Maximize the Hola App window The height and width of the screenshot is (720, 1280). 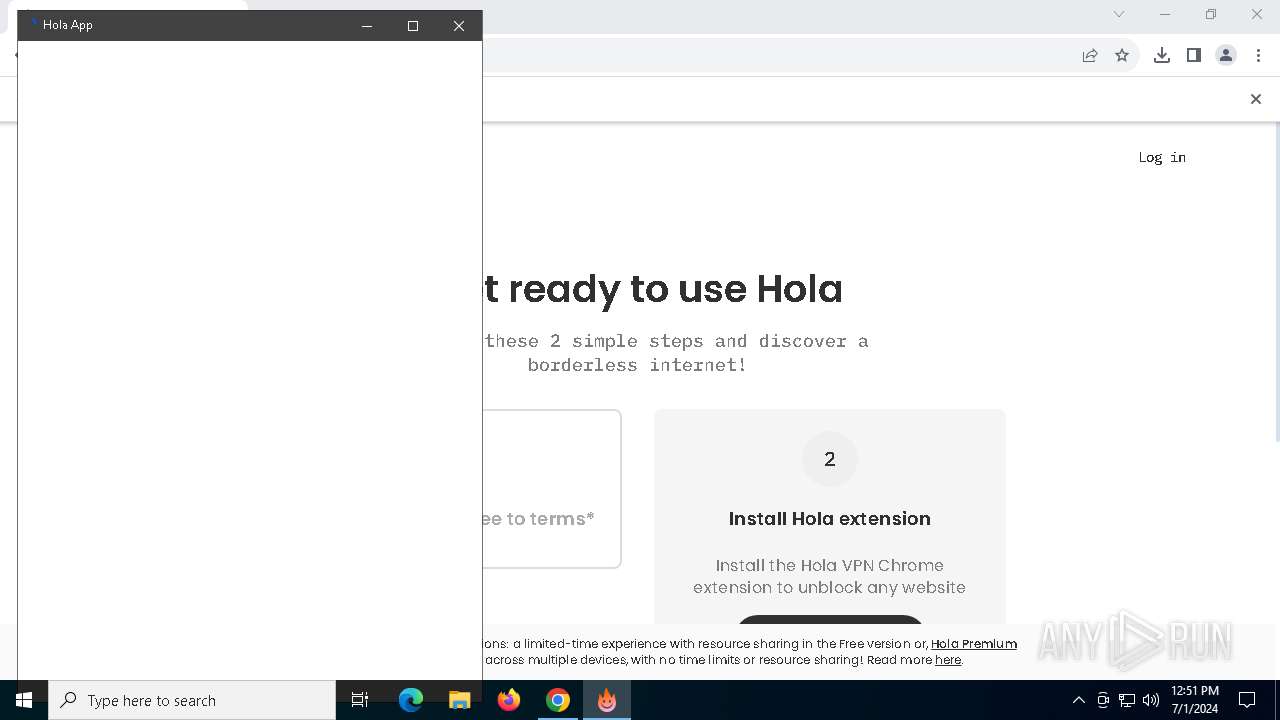coord(413,26)
